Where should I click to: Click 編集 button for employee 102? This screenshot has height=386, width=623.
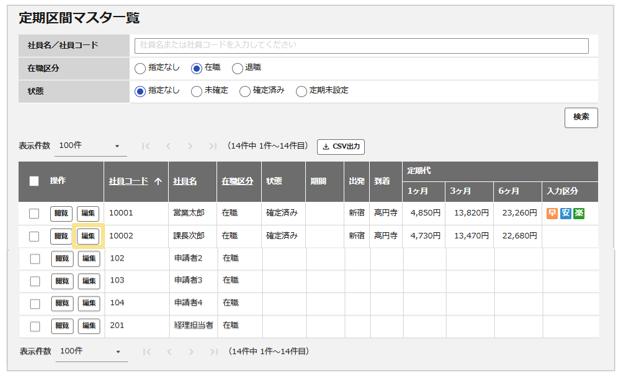[x=89, y=259]
